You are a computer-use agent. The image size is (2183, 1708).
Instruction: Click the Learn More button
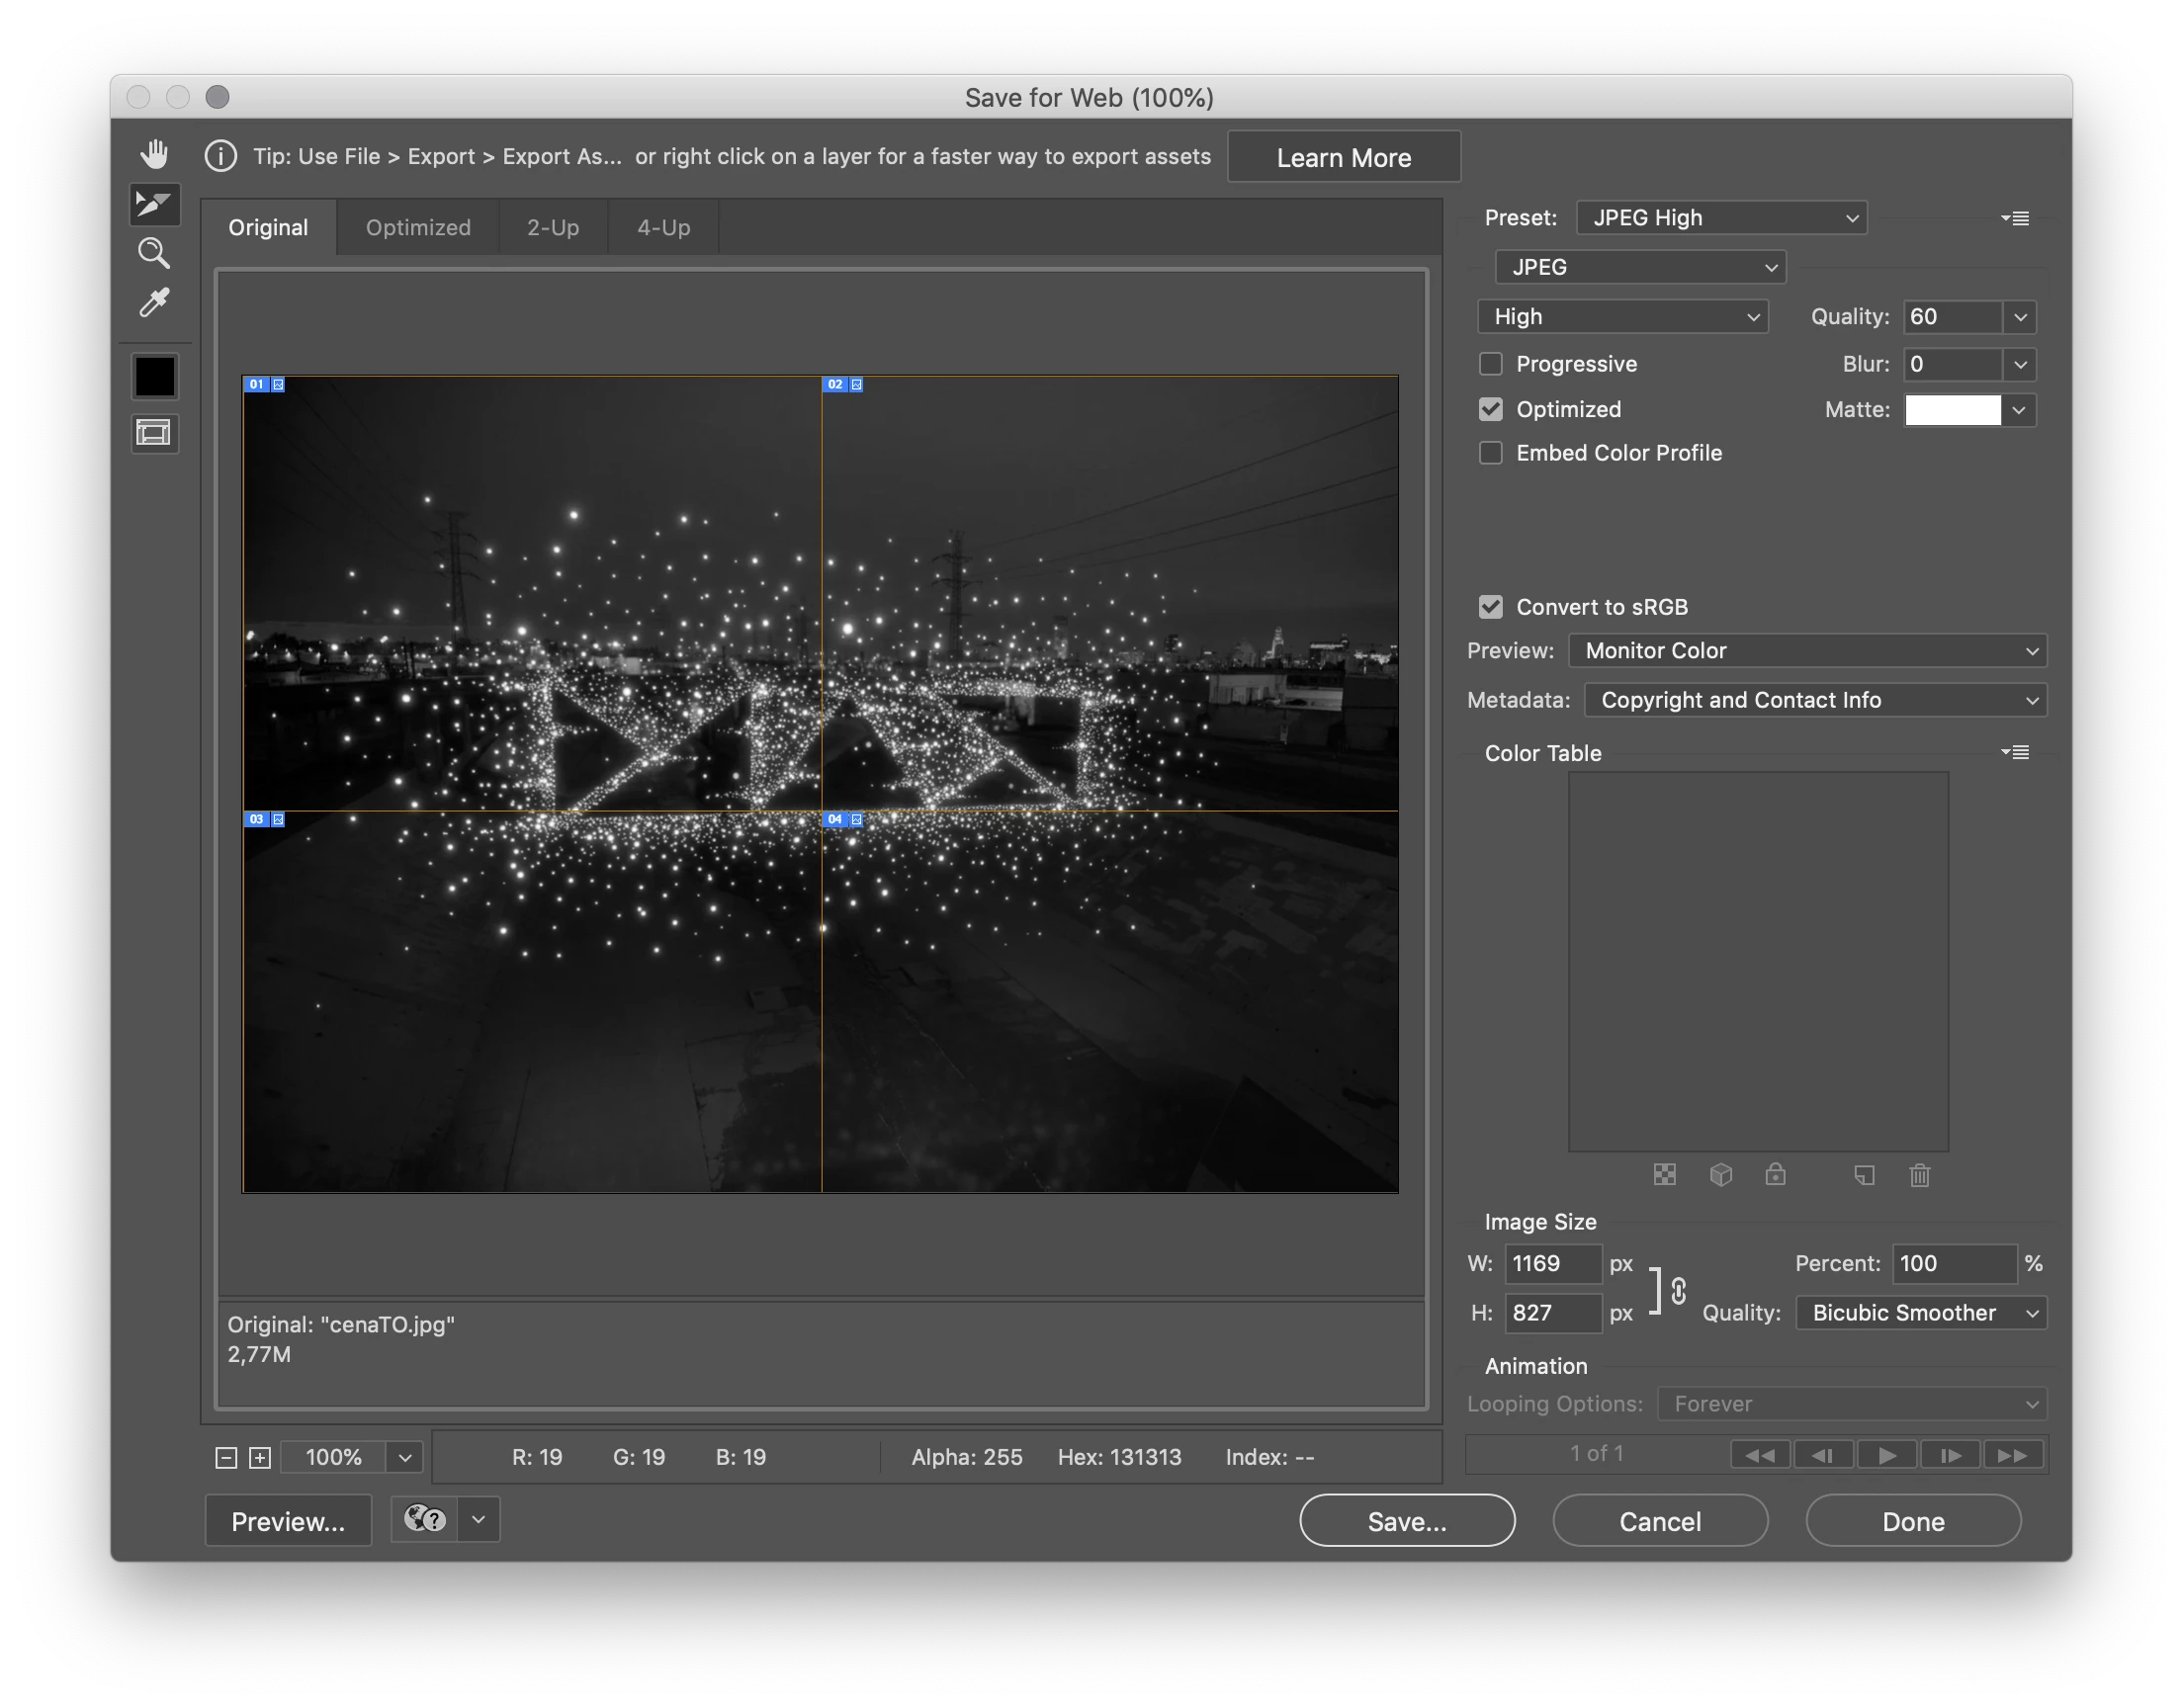[1343, 158]
